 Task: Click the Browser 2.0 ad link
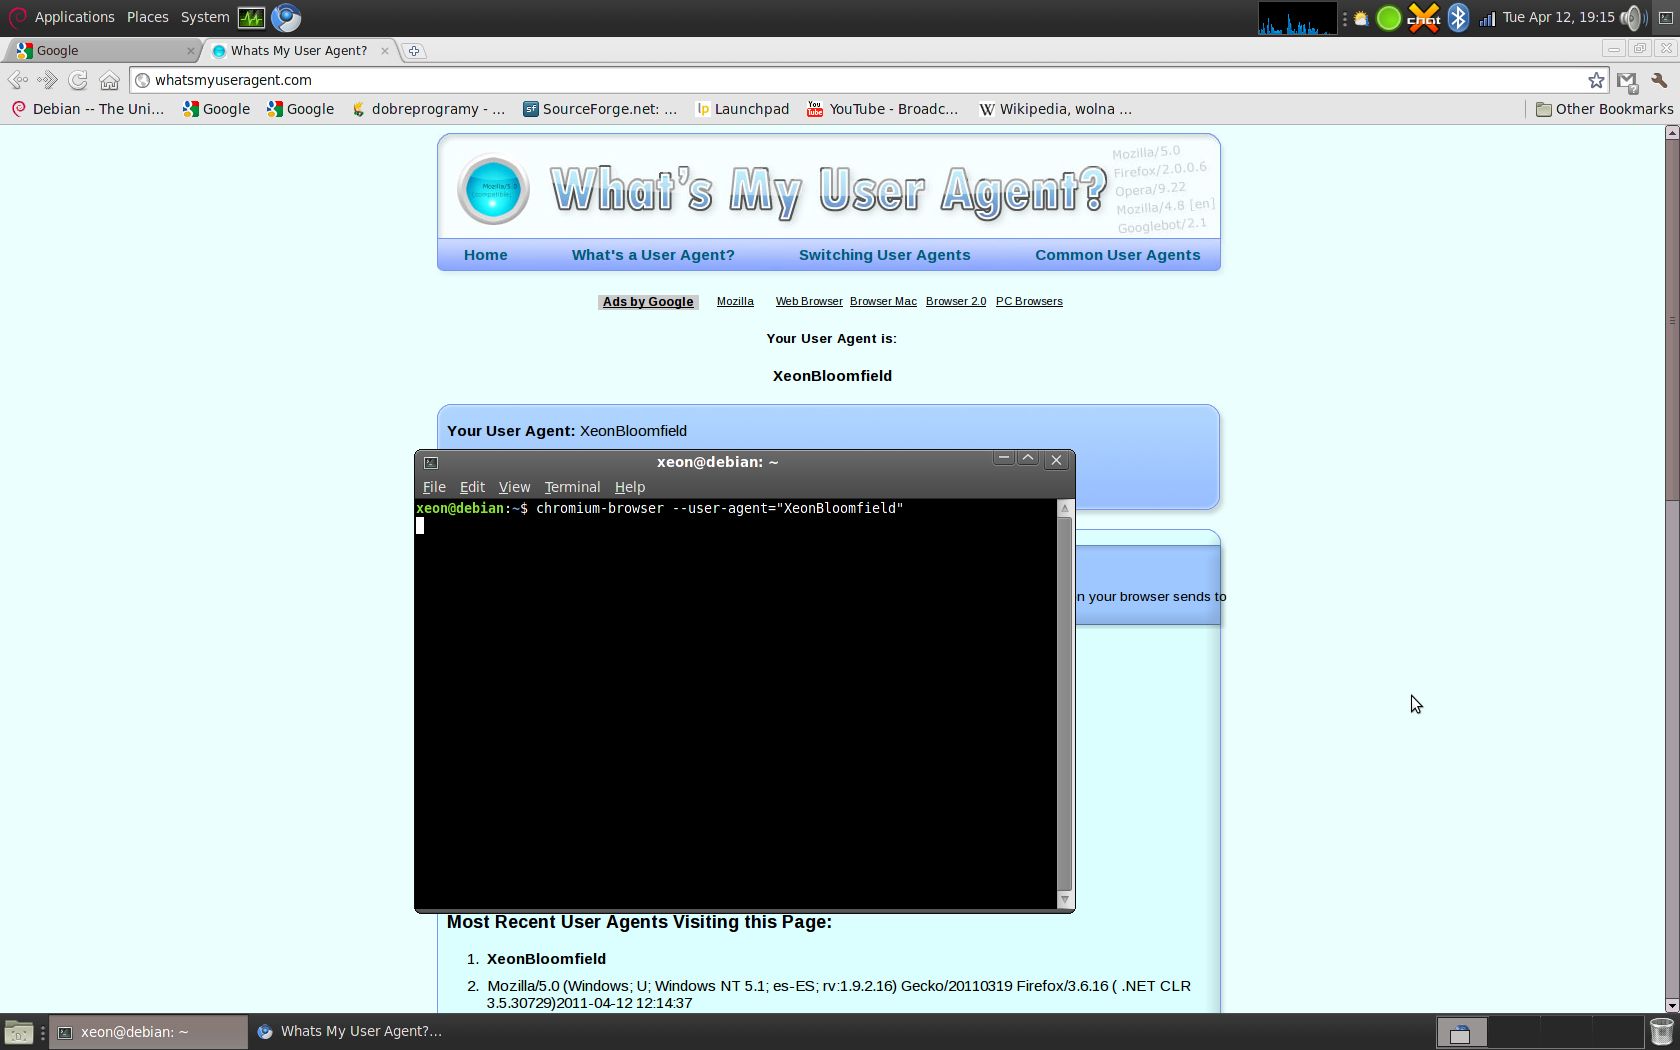956,301
